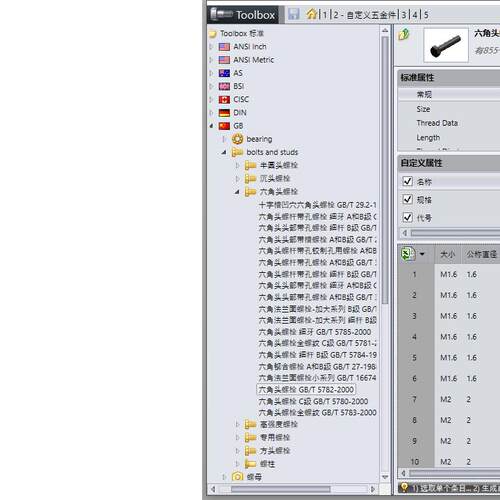The height and width of the screenshot is (500, 500).
Task: Click the ANSI Inch US flag icon
Action: pyautogui.click(x=224, y=47)
